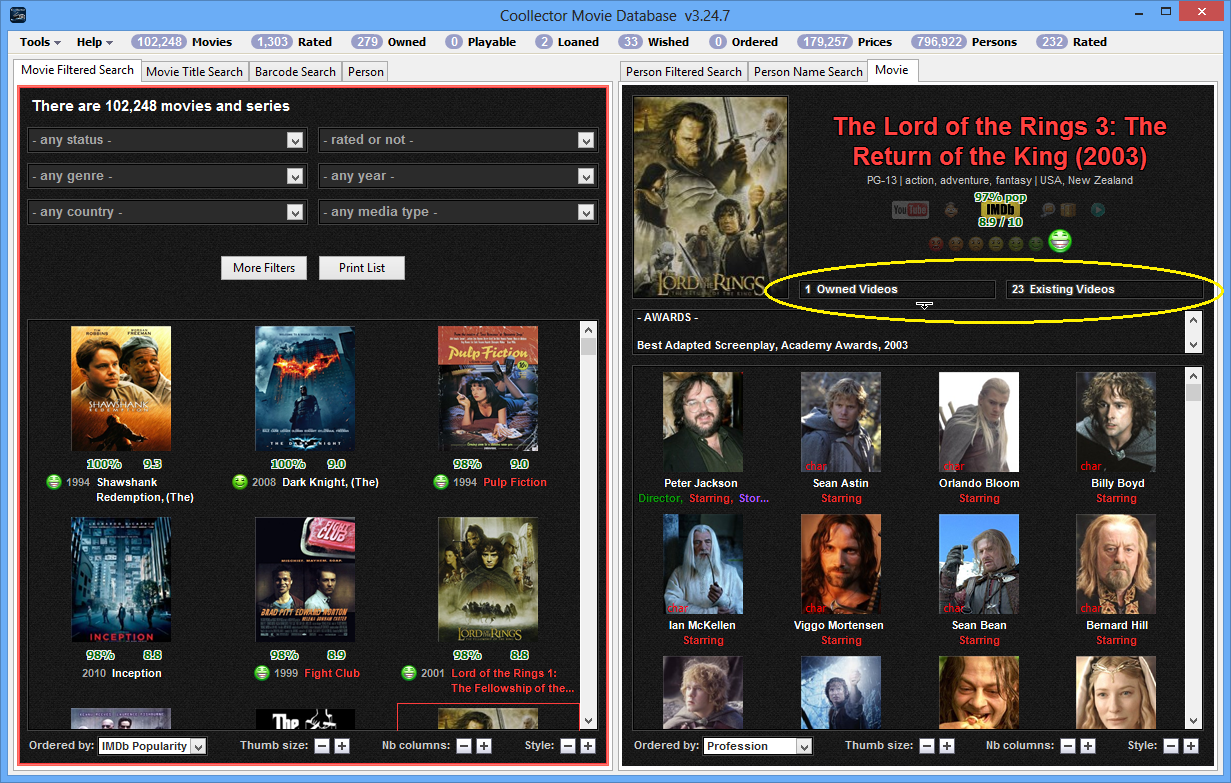Select the angry red smiley rating

936,243
